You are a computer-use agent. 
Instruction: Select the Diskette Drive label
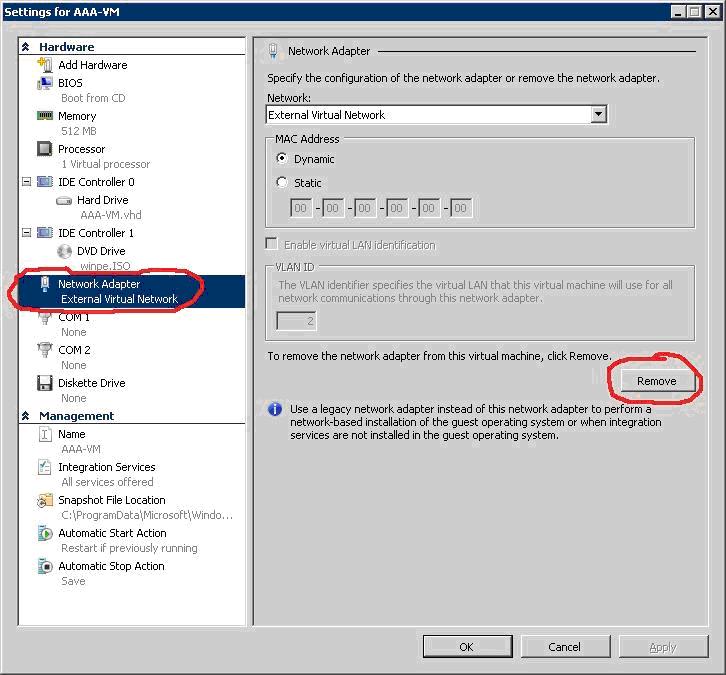click(91, 383)
